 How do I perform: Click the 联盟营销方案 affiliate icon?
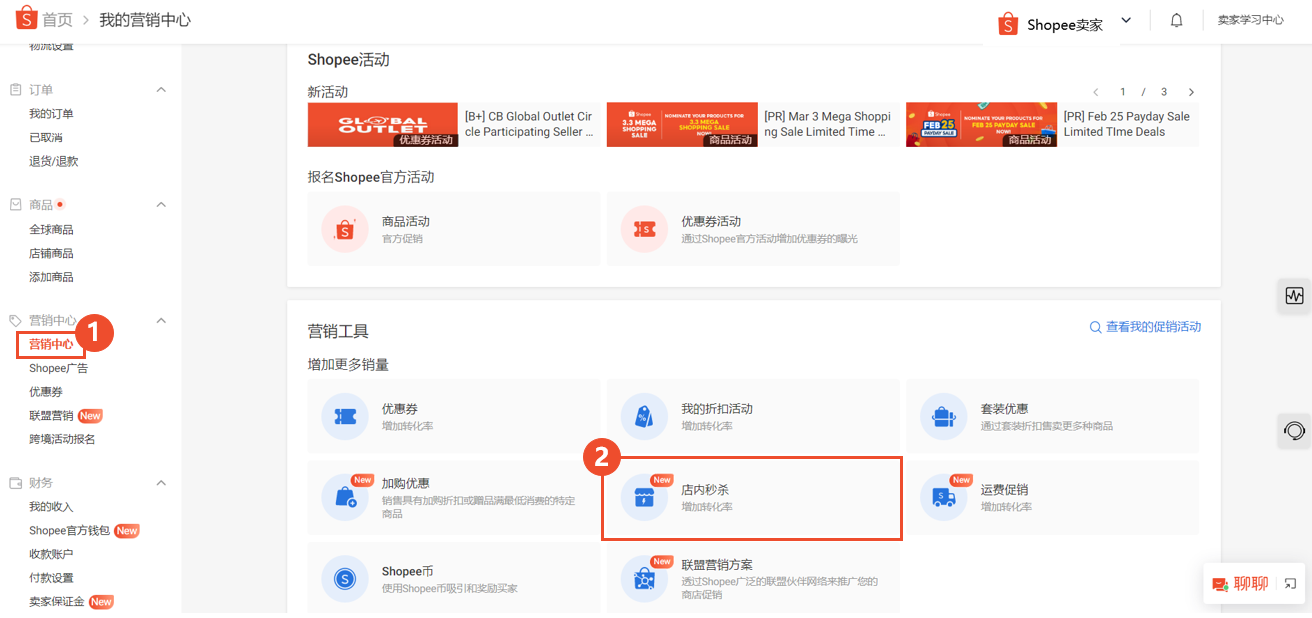(x=645, y=578)
